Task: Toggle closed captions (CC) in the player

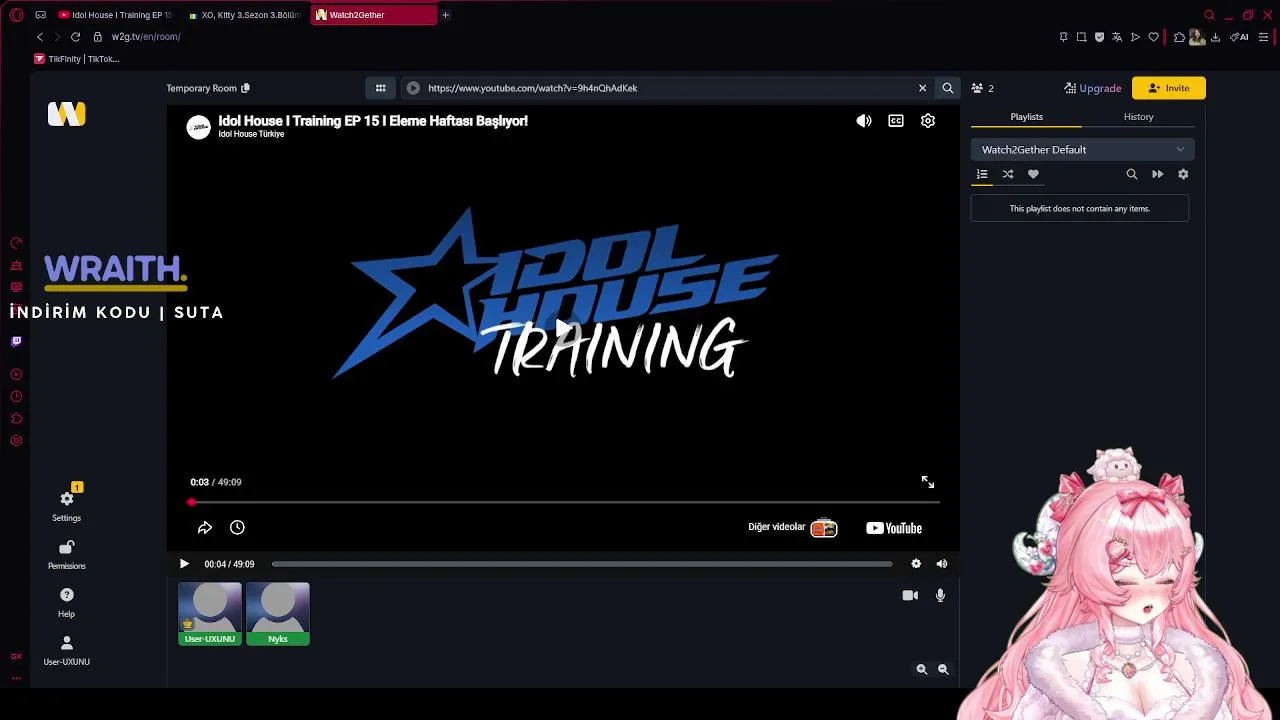Action: coord(896,121)
